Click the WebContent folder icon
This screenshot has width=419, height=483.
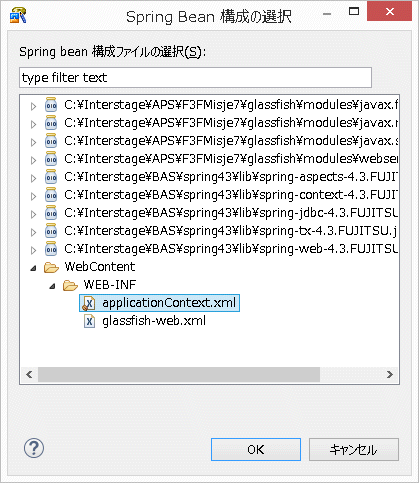[x=51, y=267]
